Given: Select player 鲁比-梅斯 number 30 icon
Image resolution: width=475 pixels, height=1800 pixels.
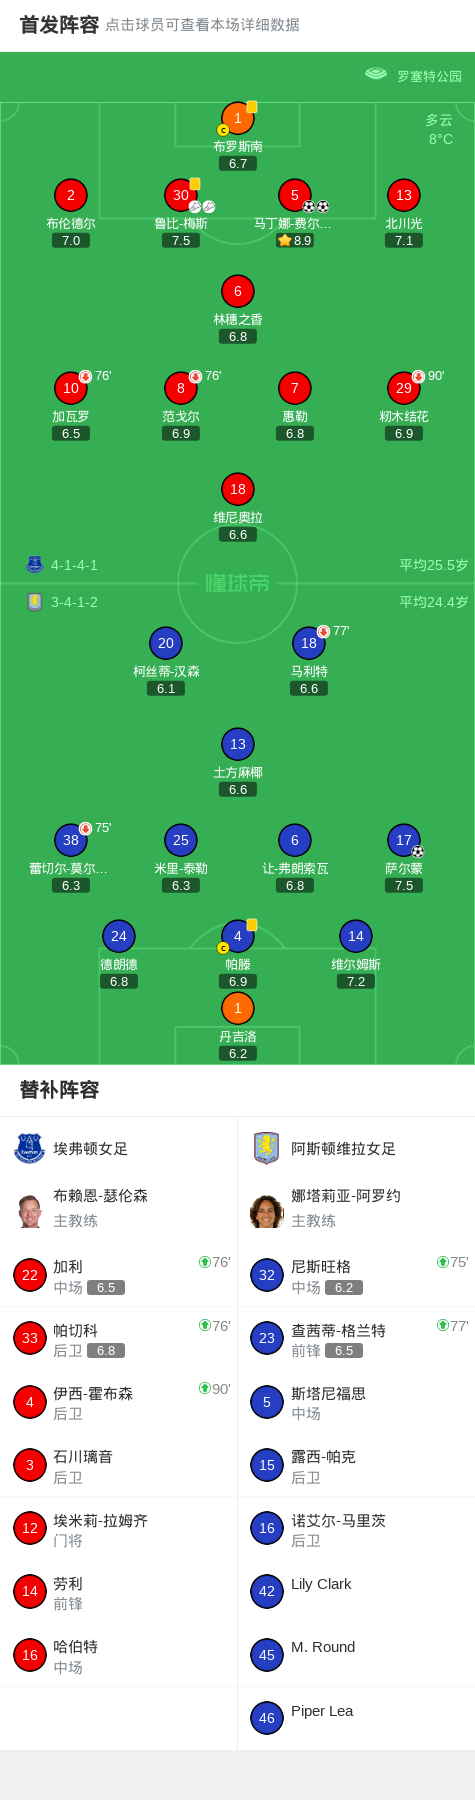Looking at the screenshot, I should (181, 195).
